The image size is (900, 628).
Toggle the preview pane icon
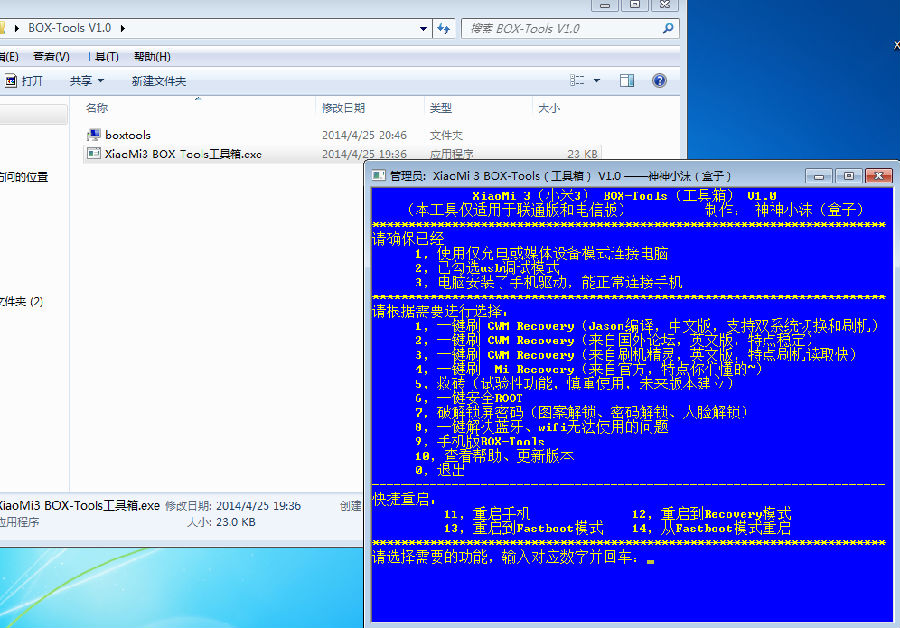tap(628, 80)
